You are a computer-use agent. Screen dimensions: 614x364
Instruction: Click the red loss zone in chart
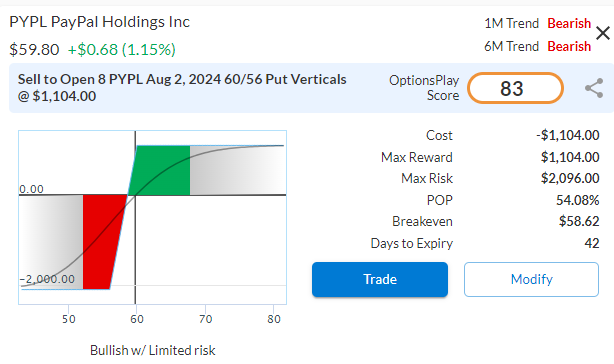click(x=103, y=242)
